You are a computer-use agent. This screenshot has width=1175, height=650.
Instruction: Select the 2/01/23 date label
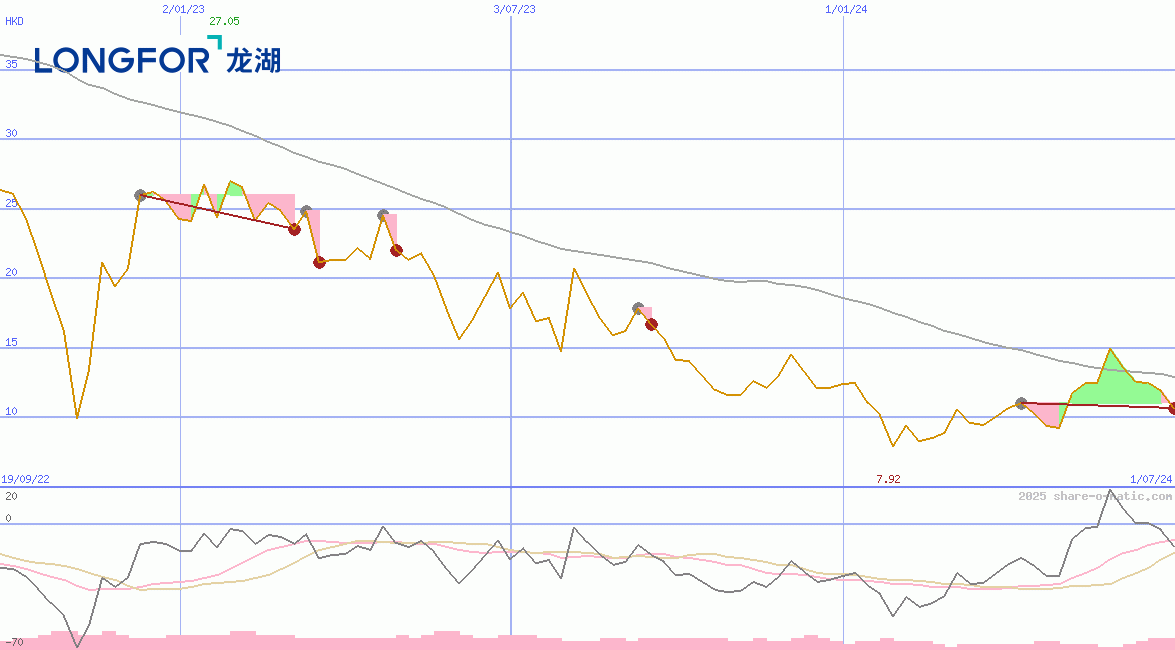coord(183,9)
